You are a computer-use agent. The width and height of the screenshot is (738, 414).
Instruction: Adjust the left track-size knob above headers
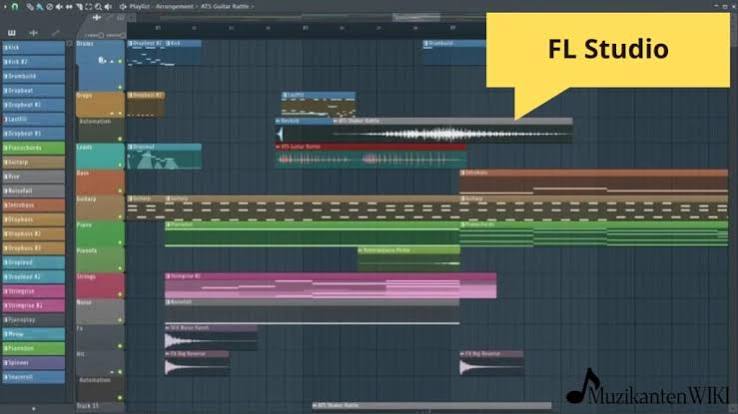coord(101,35)
